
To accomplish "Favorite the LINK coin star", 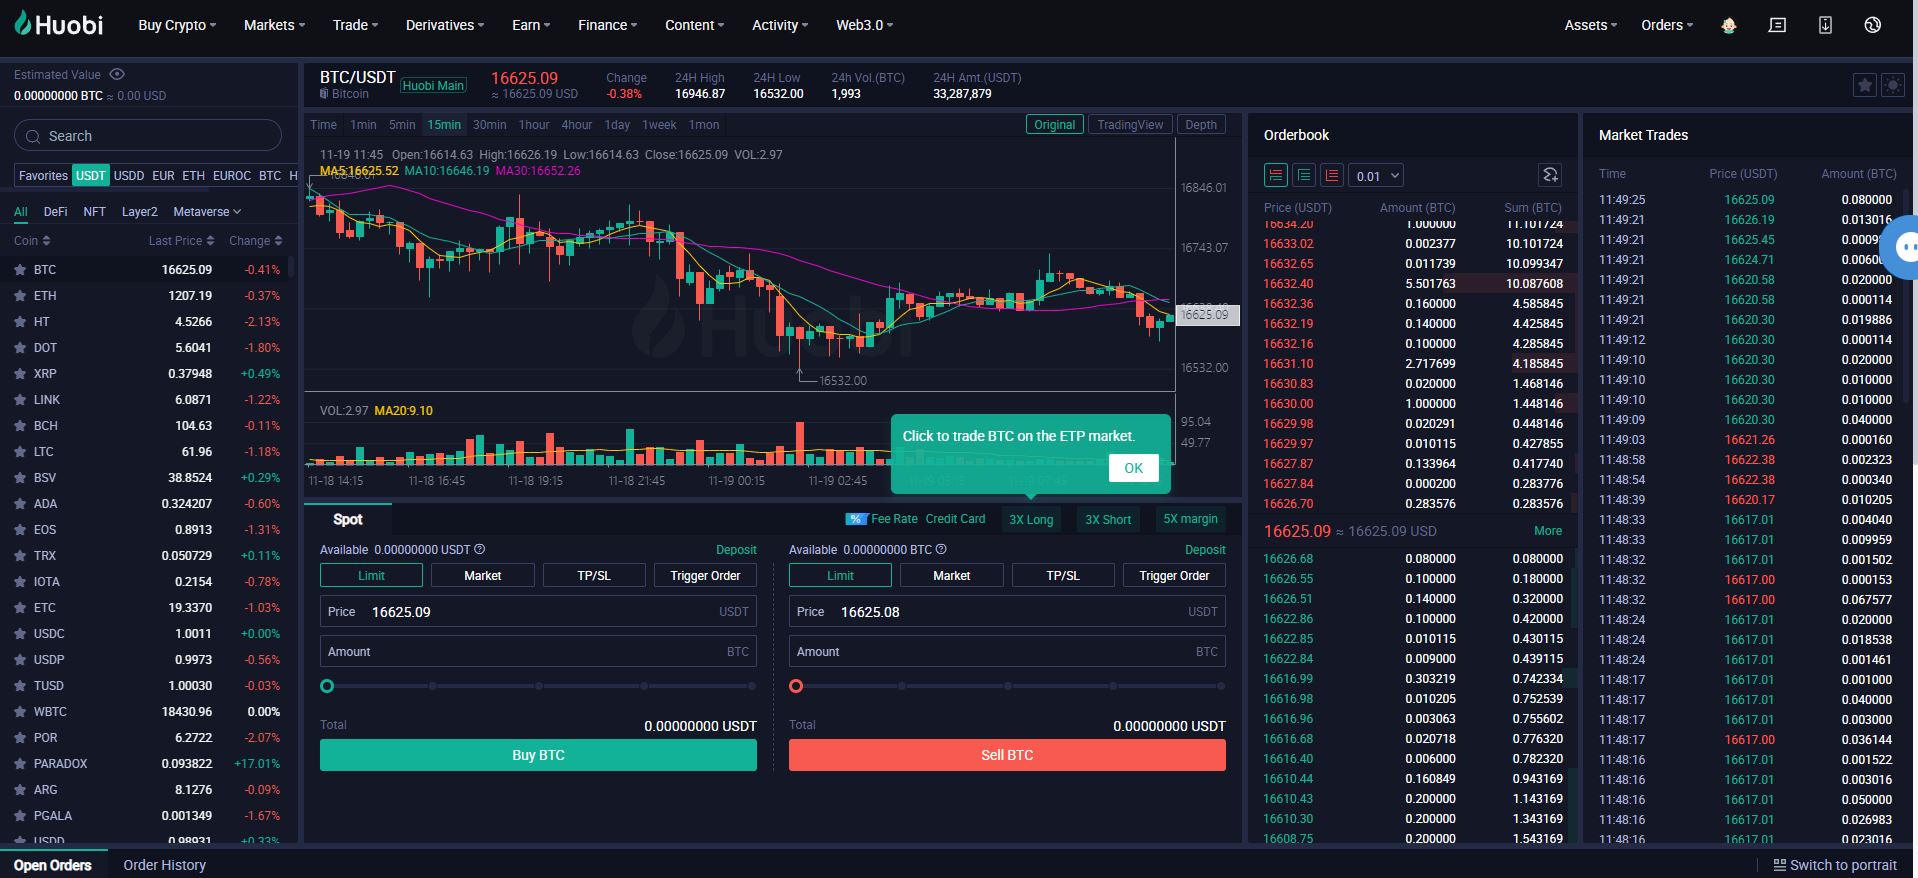I will point(19,400).
